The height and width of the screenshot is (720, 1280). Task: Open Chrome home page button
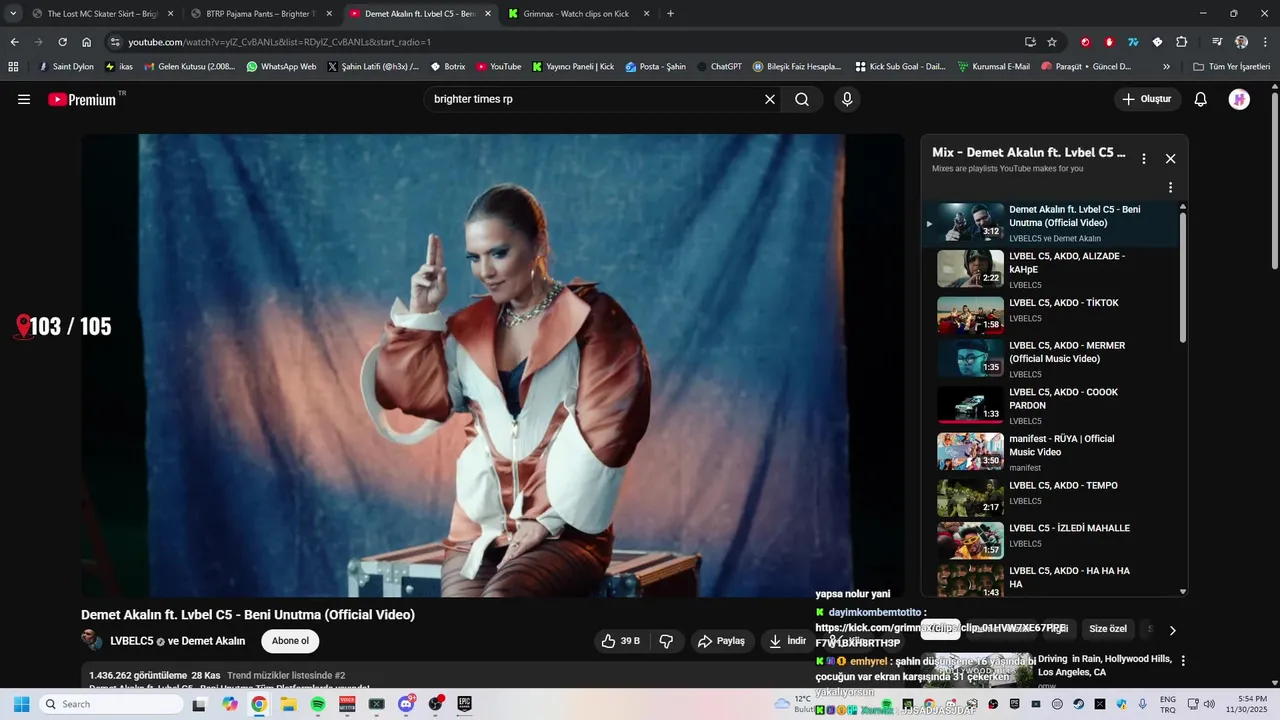coord(86,42)
